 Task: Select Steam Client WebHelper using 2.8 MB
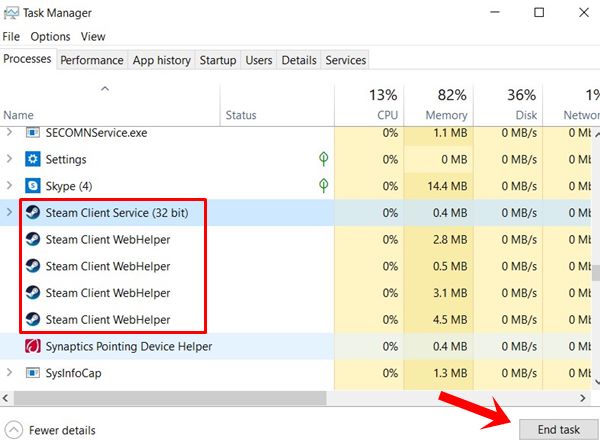(108, 239)
